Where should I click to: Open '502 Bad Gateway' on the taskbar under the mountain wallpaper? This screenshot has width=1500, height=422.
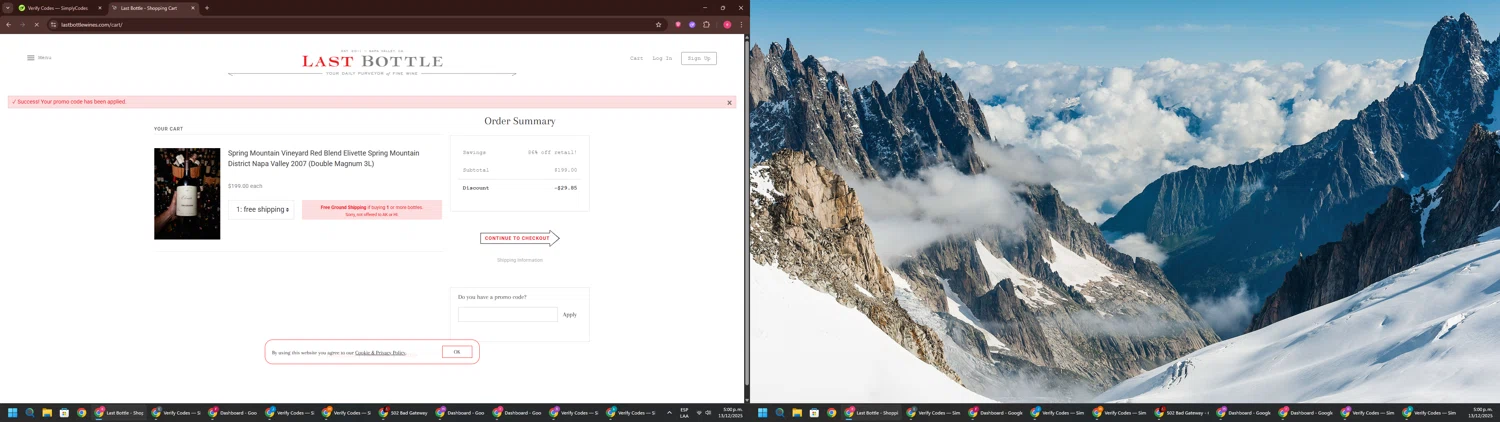pos(1181,412)
